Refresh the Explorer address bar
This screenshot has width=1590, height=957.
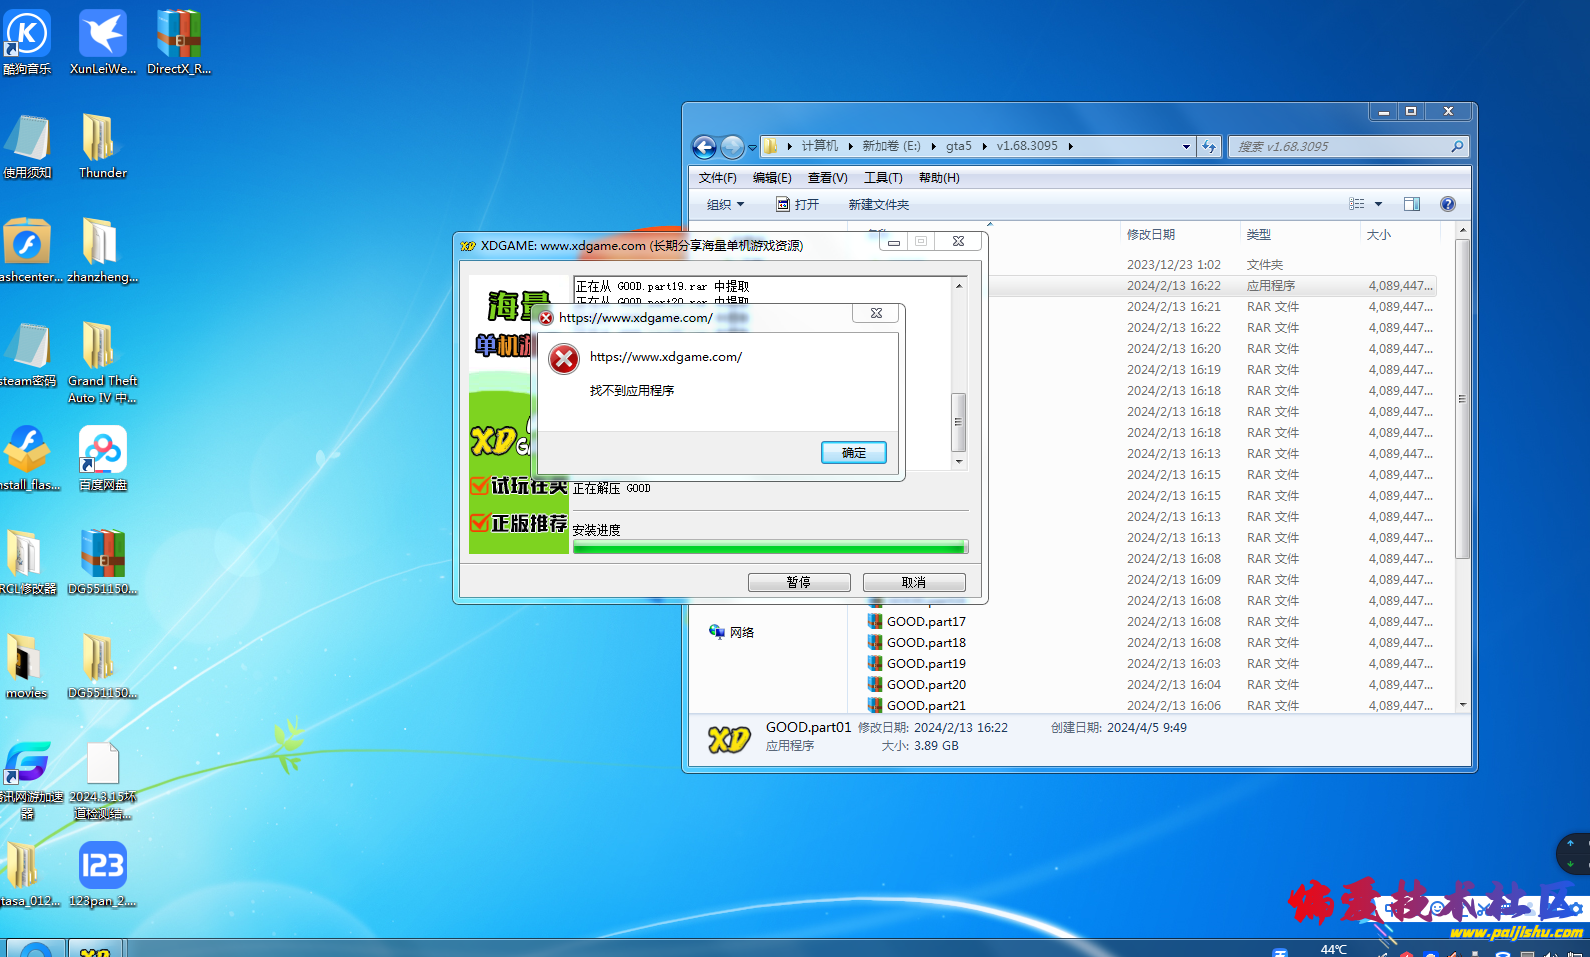[1209, 146]
